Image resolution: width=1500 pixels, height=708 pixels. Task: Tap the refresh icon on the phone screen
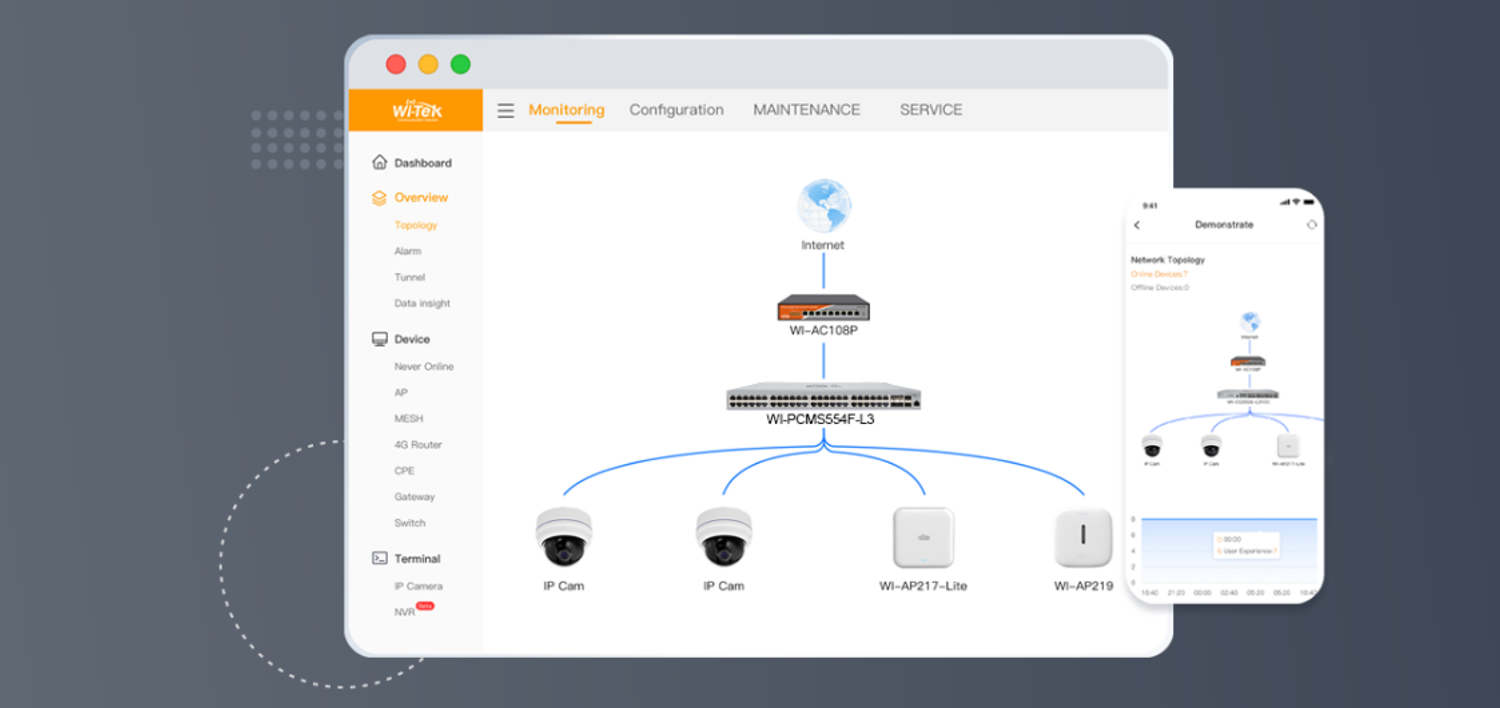1311,225
